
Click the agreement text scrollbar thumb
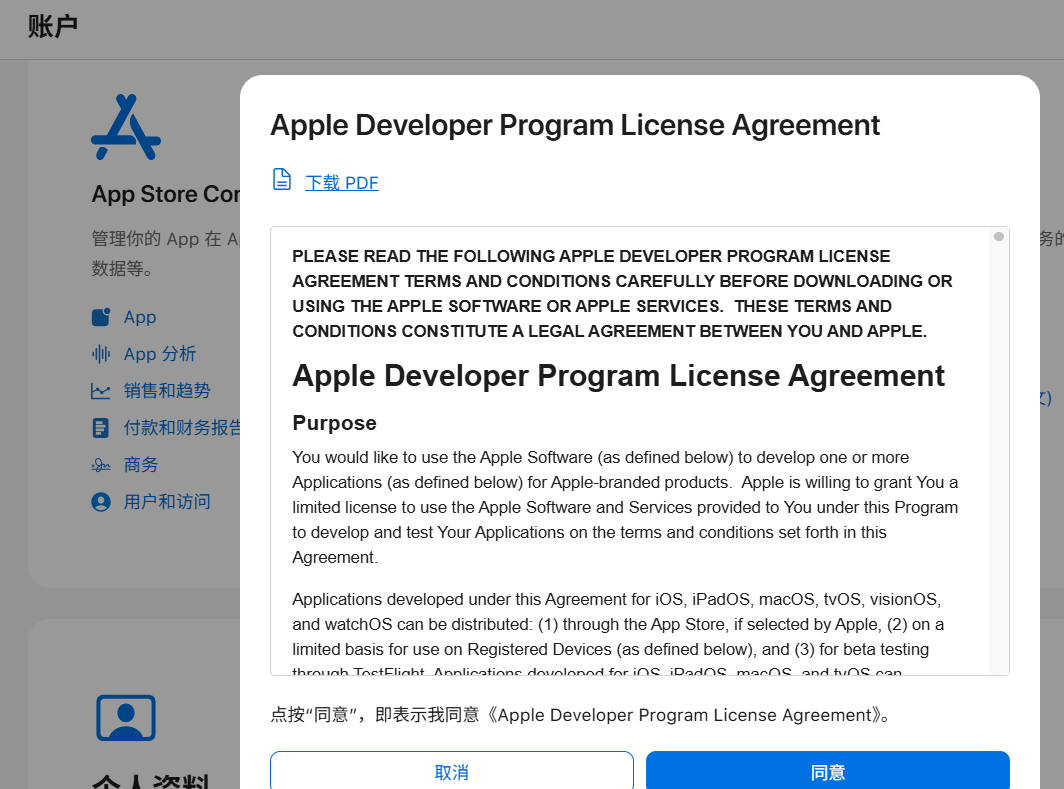click(x=999, y=237)
